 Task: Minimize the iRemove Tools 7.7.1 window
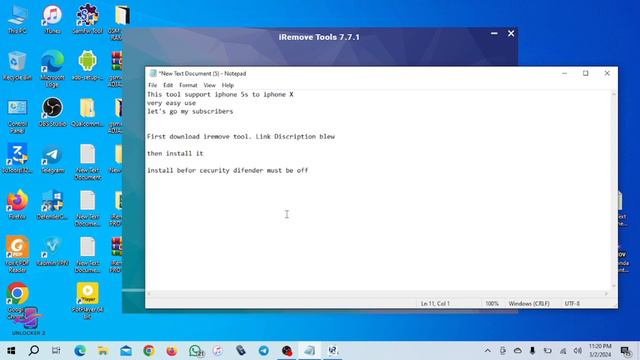494,33
